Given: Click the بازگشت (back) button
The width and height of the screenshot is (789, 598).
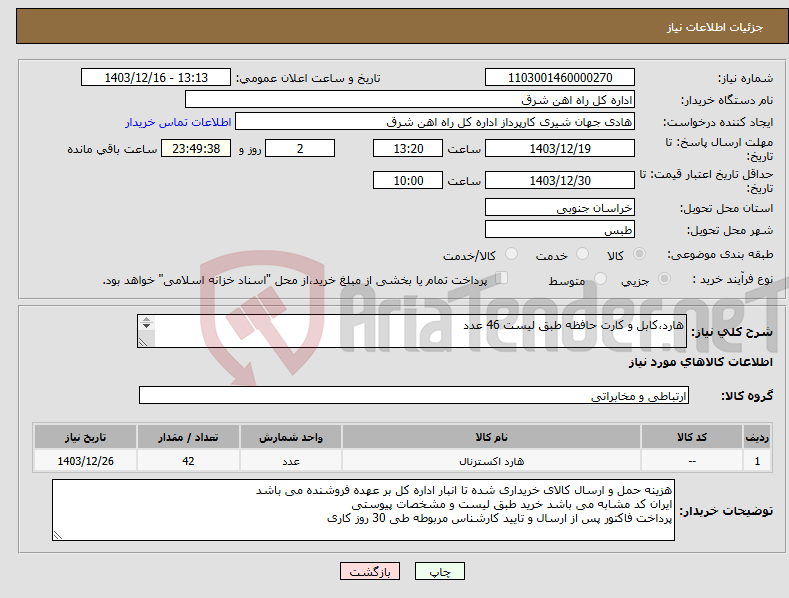Looking at the screenshot, I should 370,571.
